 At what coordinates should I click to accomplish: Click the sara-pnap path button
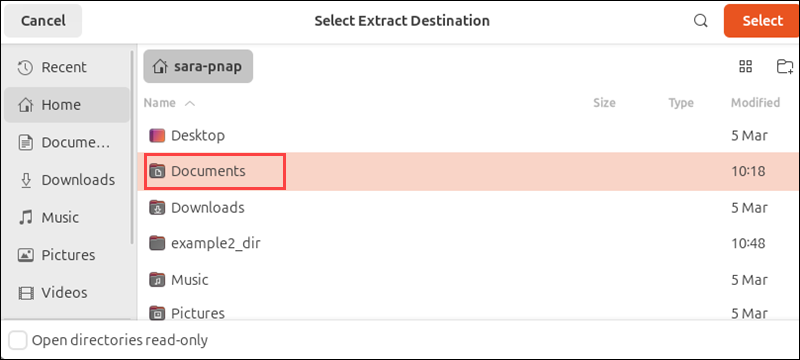[x=198, y=66]
